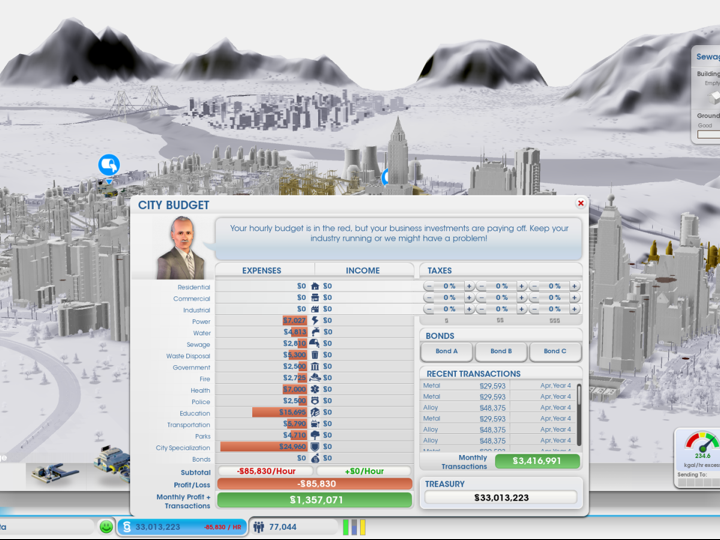Increase Commercial medium-wealth tax rate

pyautogui.click(x=522, y=298)
